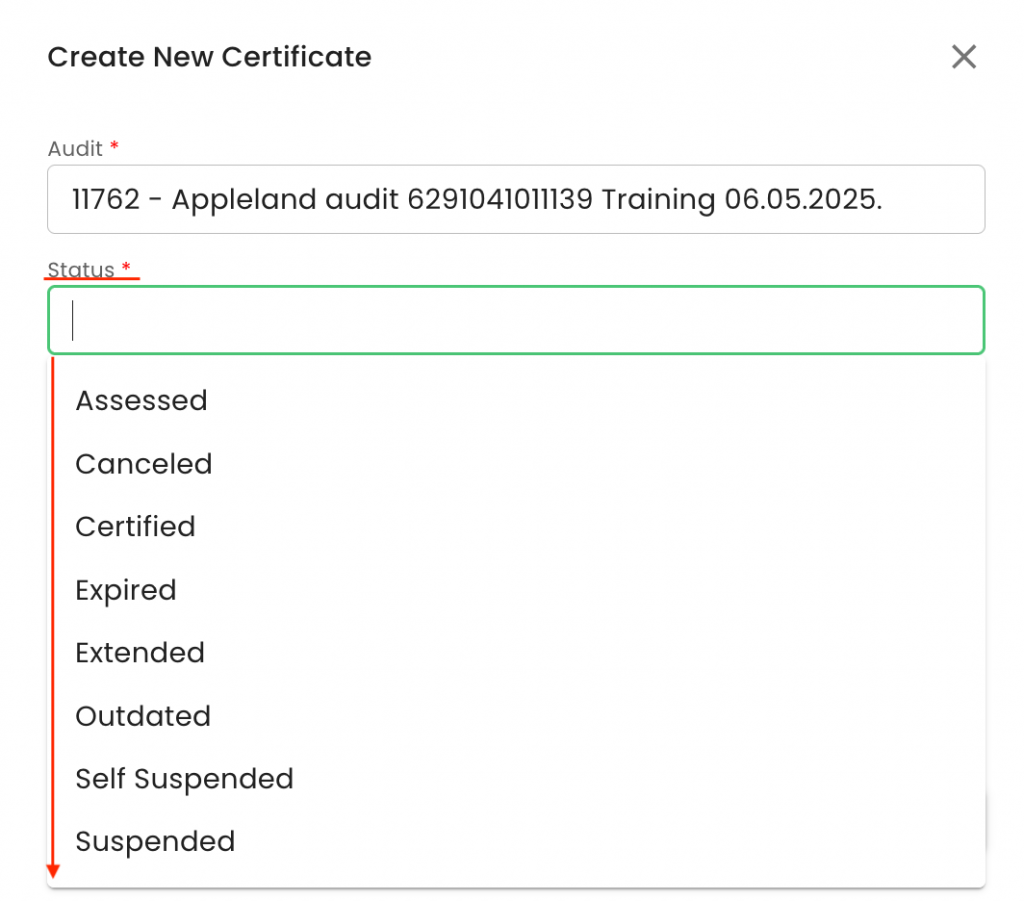Choose the Extended status

coord(140,653)
